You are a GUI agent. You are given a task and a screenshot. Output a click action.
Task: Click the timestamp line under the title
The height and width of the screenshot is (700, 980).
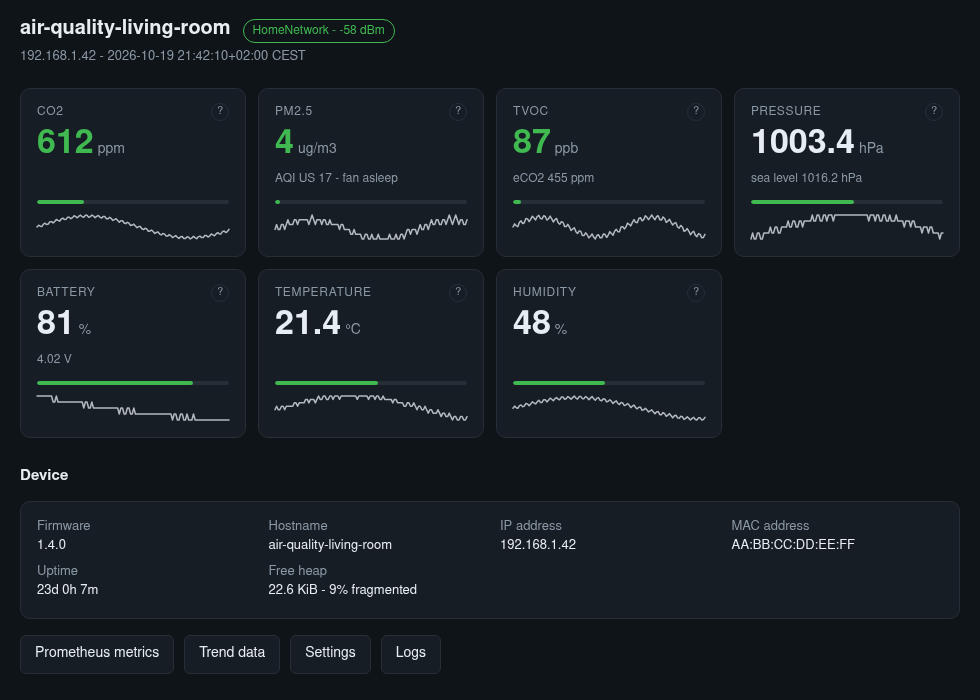(x=162, y=56)
